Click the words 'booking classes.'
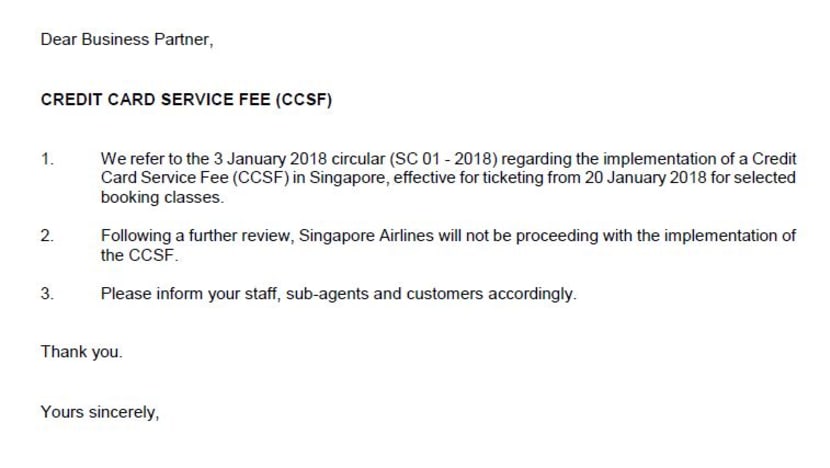The width and height of the screenshot is (830, 468). coord(163,197)
